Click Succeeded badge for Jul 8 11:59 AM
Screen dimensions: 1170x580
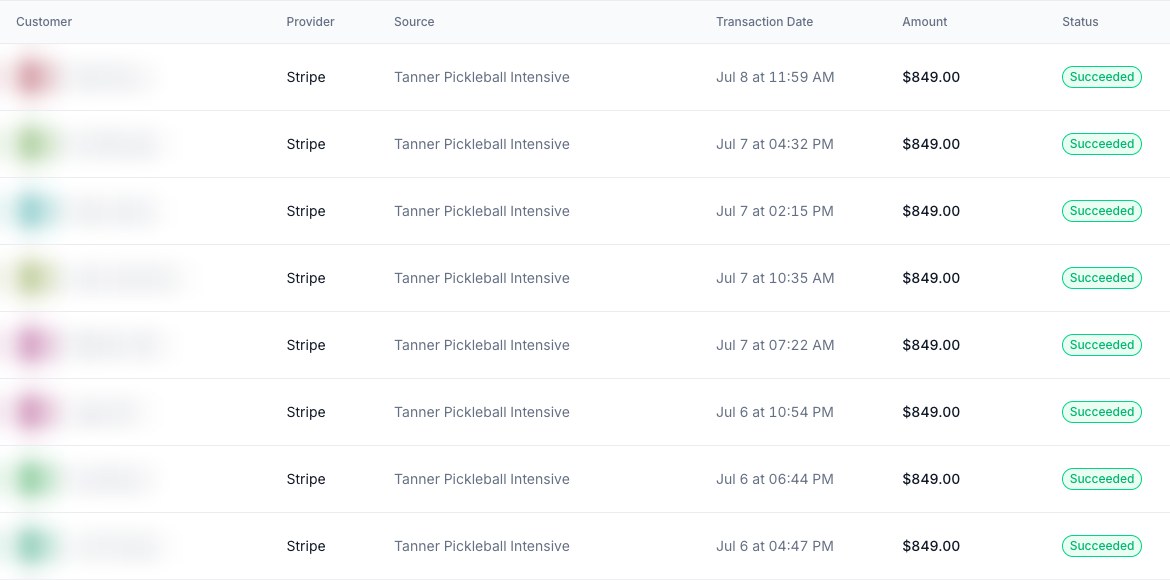pyautogui.click(x=1101, y=77)
